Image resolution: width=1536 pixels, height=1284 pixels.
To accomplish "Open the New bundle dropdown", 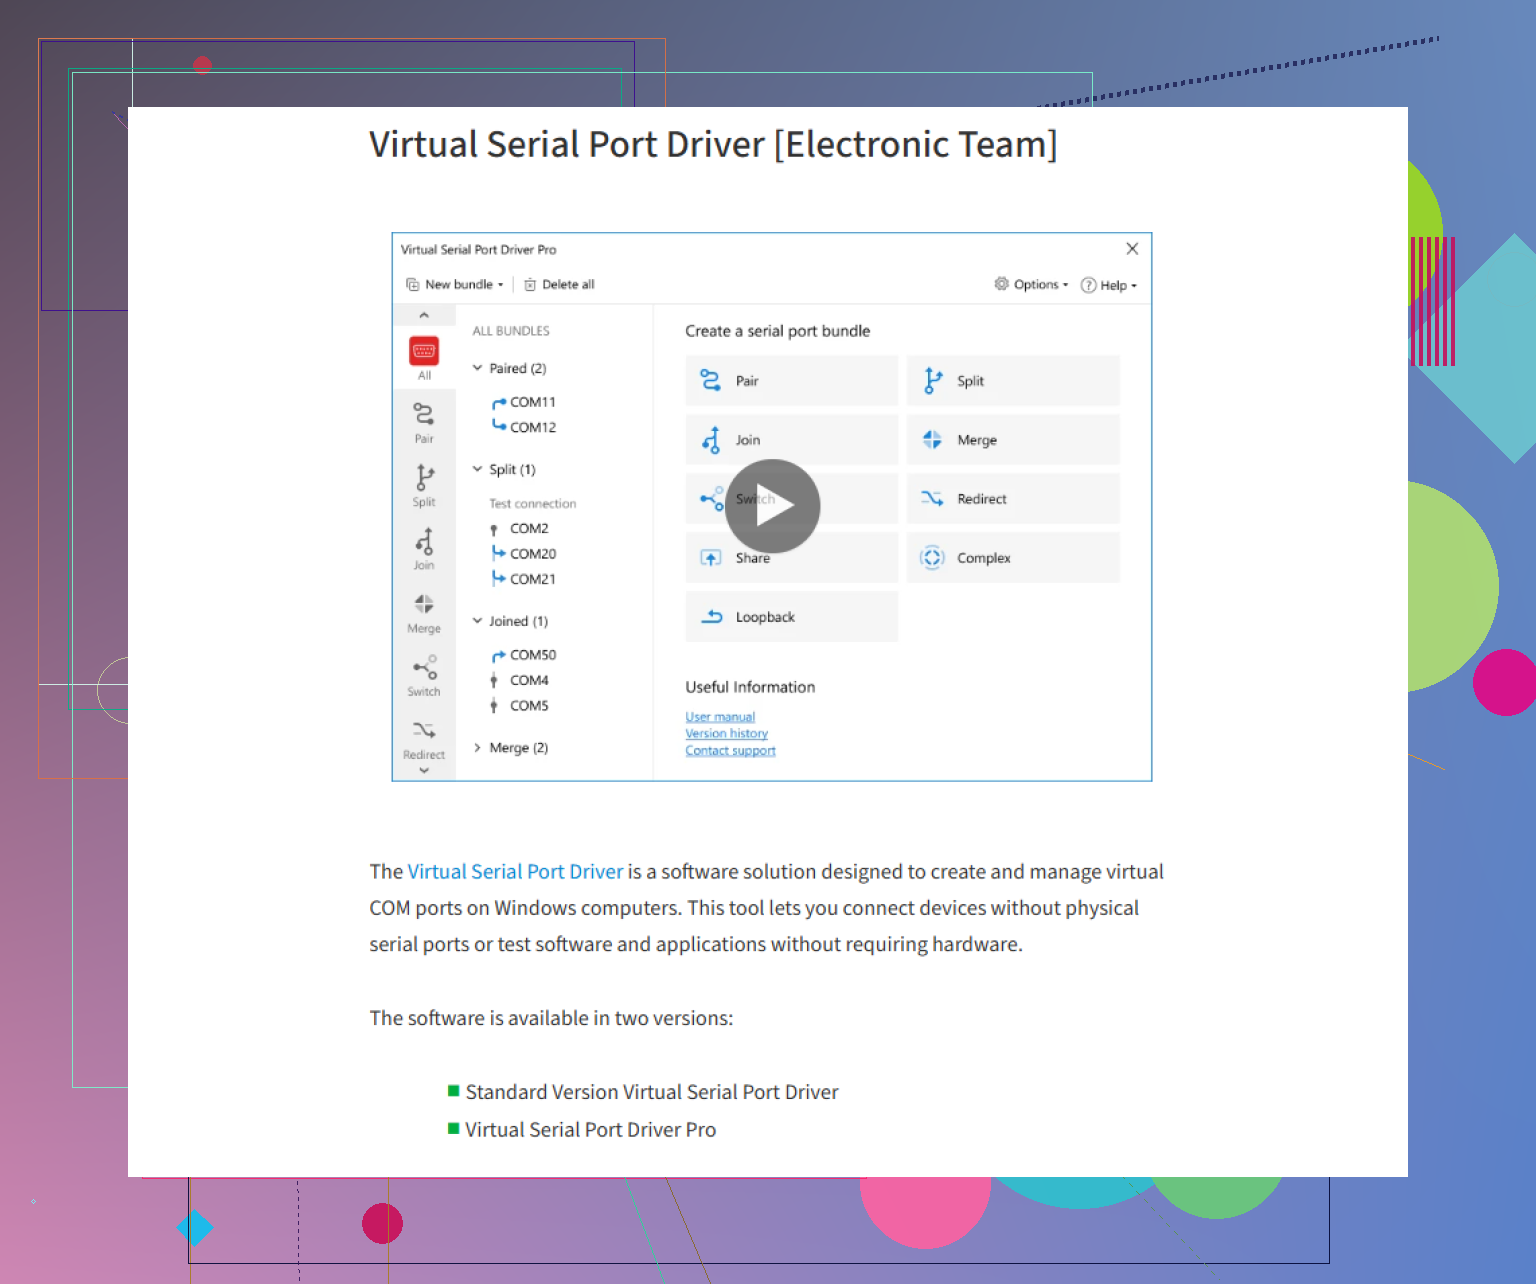I will (x=455, y=285).
